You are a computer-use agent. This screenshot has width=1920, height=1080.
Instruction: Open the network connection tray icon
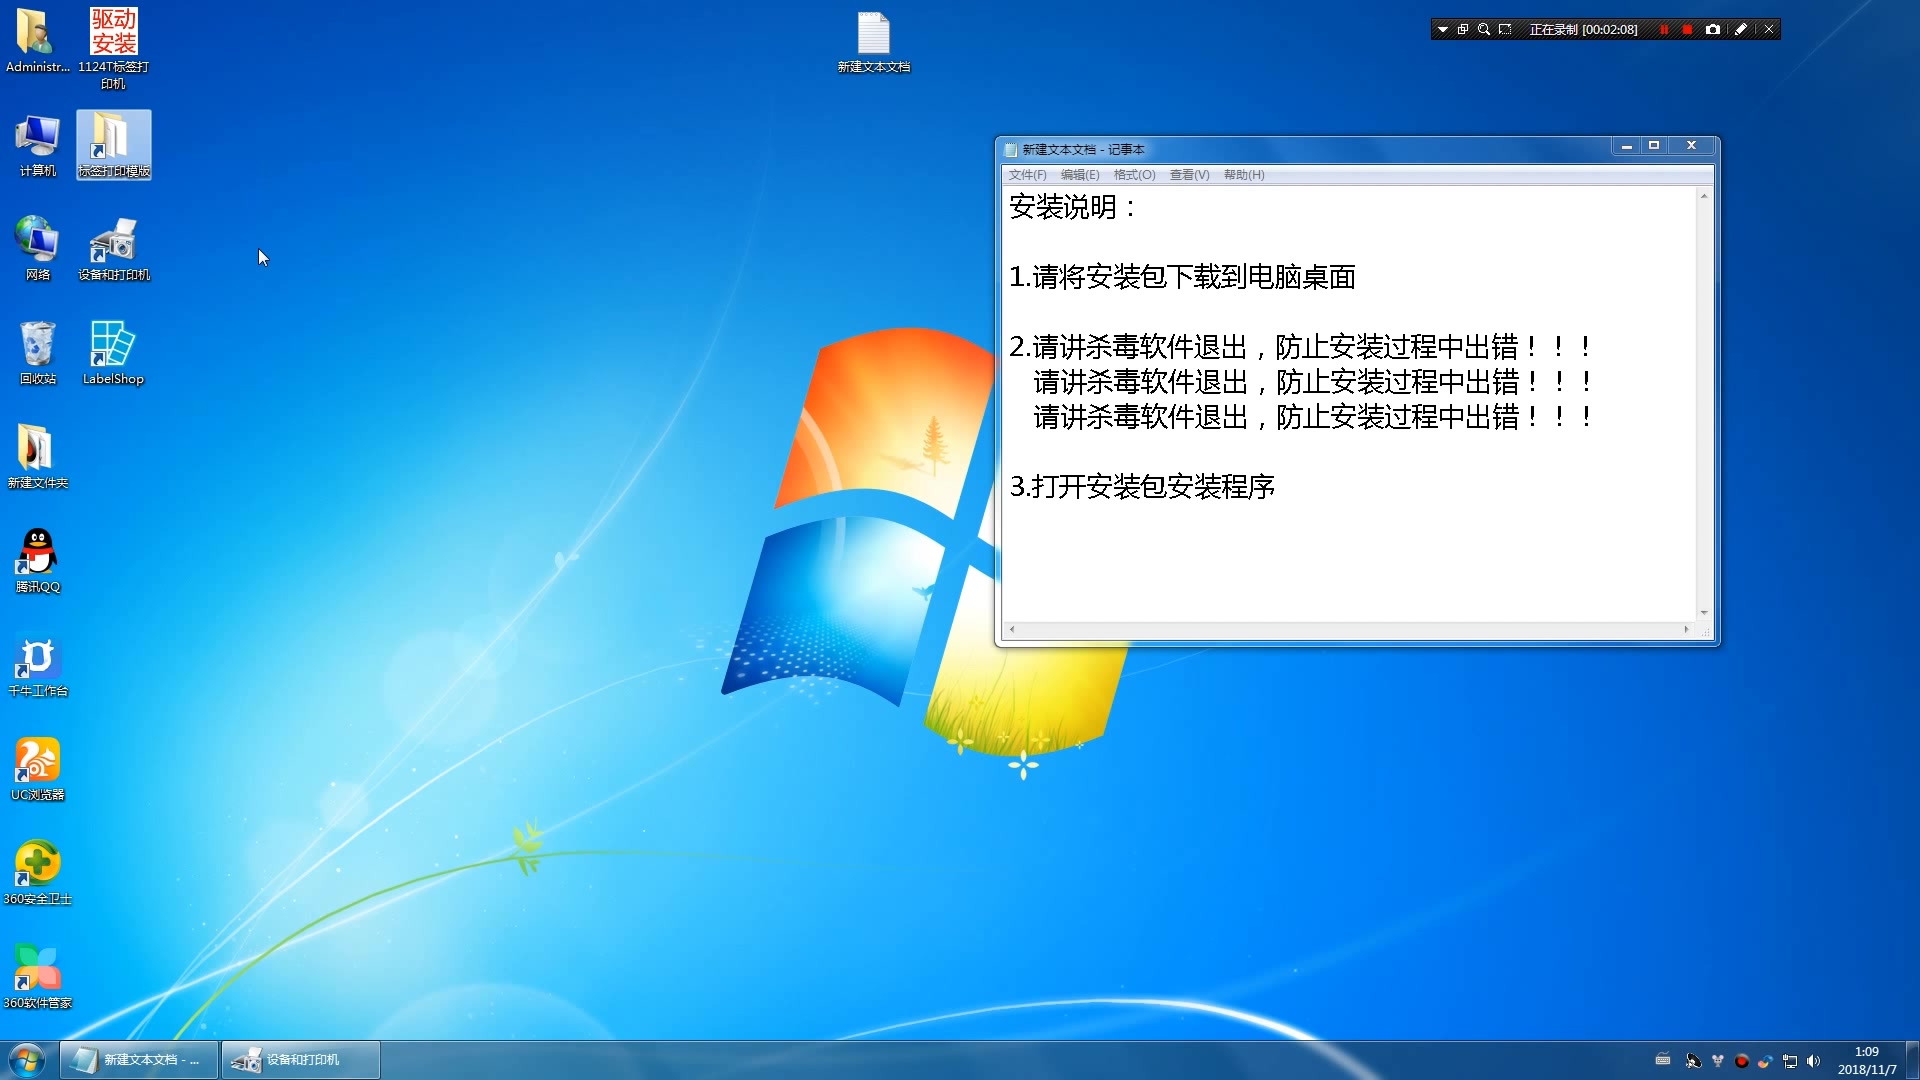coord(1790,1061)
